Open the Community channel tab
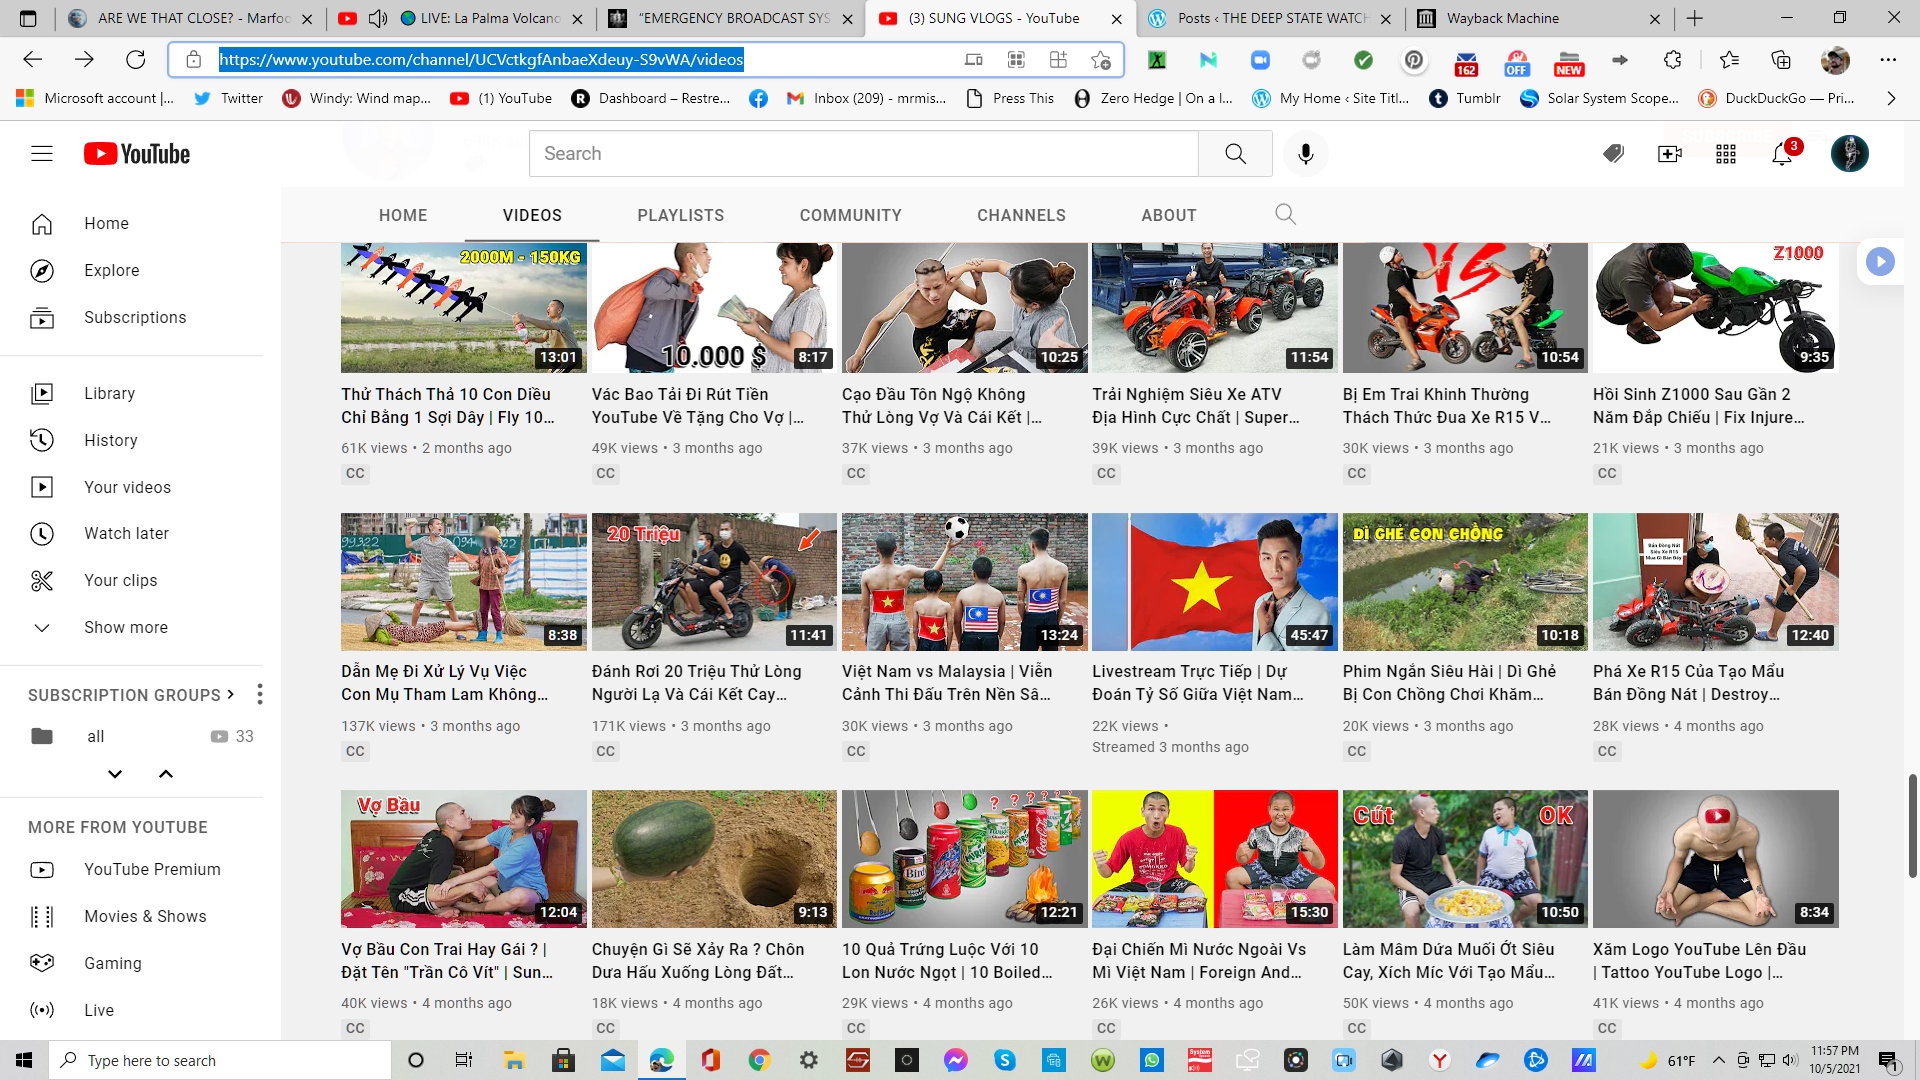Image resolution: width=1920 pixels, height=1080 pixels. point(850,215)
